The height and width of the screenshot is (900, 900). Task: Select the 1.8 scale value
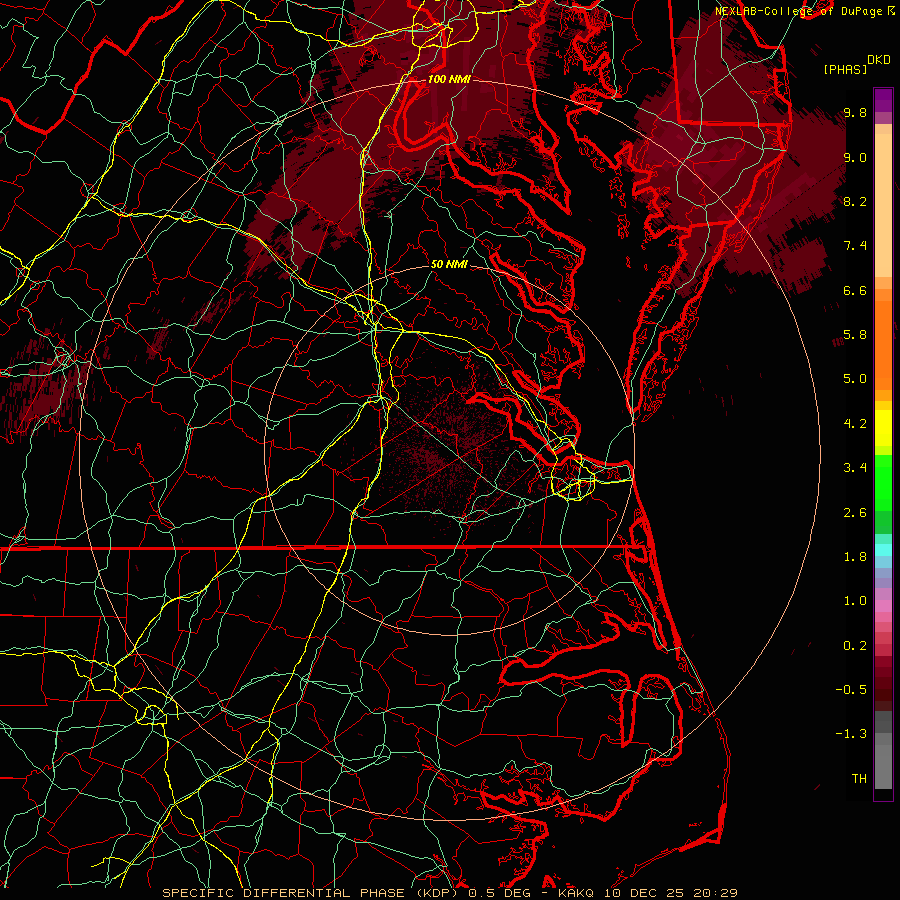[x=855, y=557]
